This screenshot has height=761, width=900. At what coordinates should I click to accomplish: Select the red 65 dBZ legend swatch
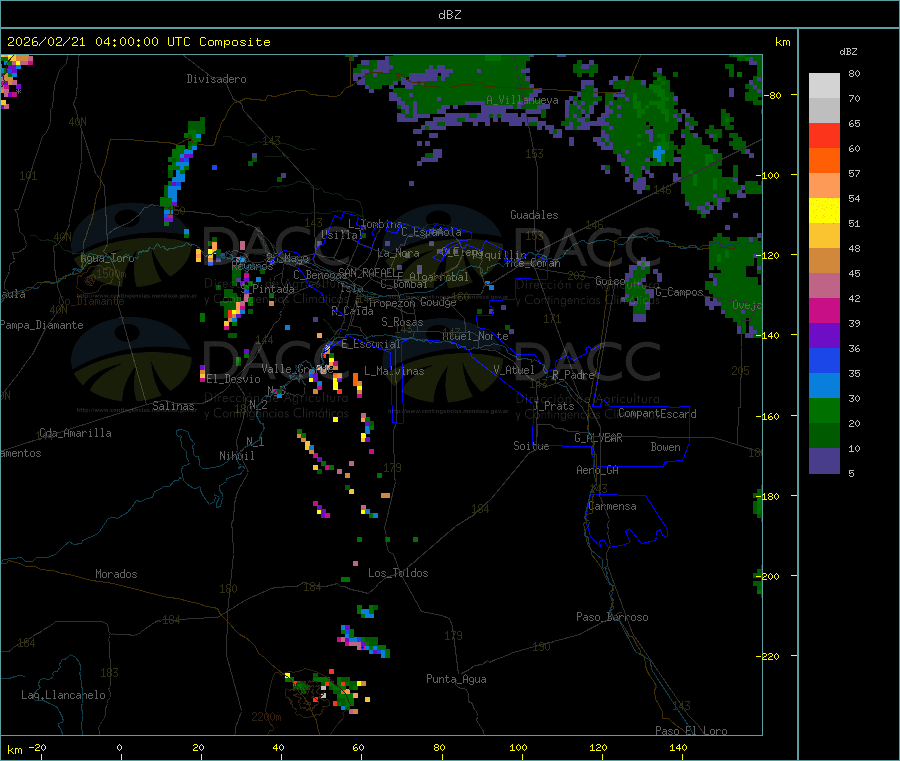[x=824, y=135]
